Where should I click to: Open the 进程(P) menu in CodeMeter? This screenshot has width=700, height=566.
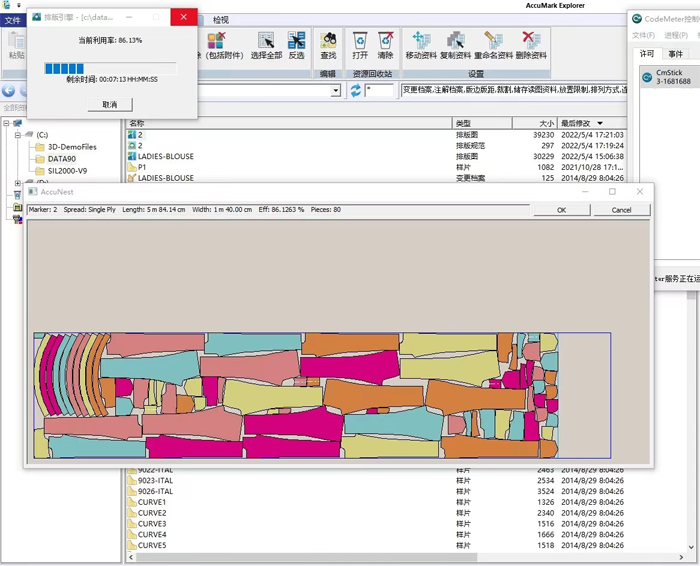pos(676,35)
